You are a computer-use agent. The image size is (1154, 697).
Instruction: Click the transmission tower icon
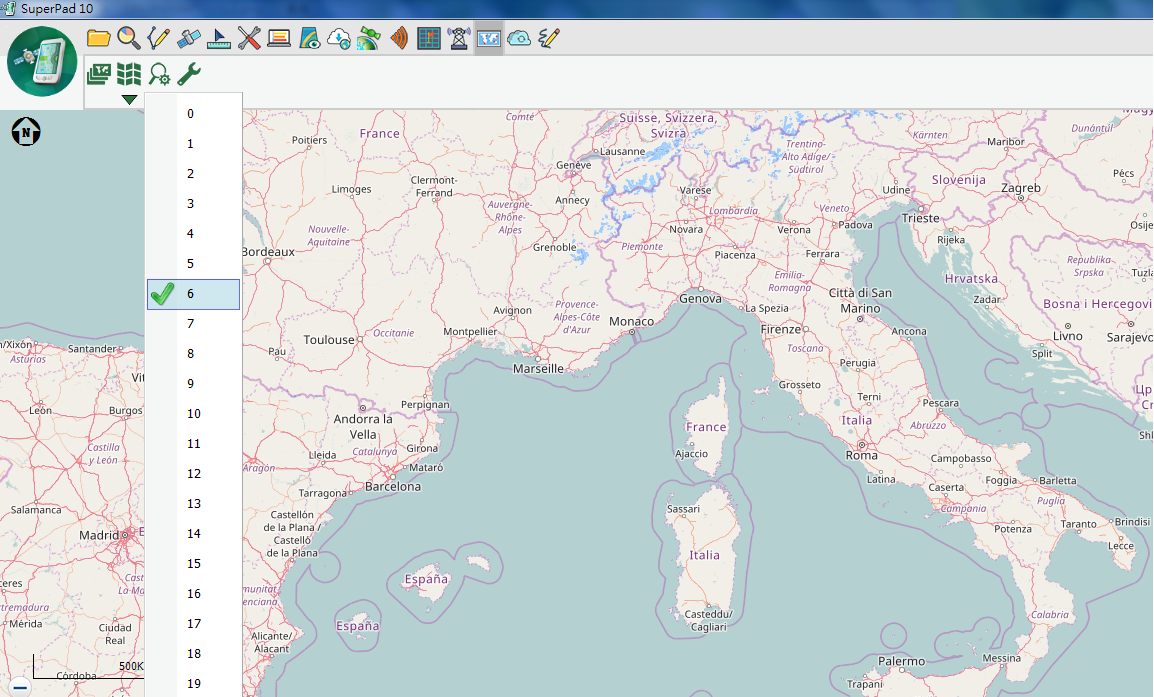(x=459, y=38)
